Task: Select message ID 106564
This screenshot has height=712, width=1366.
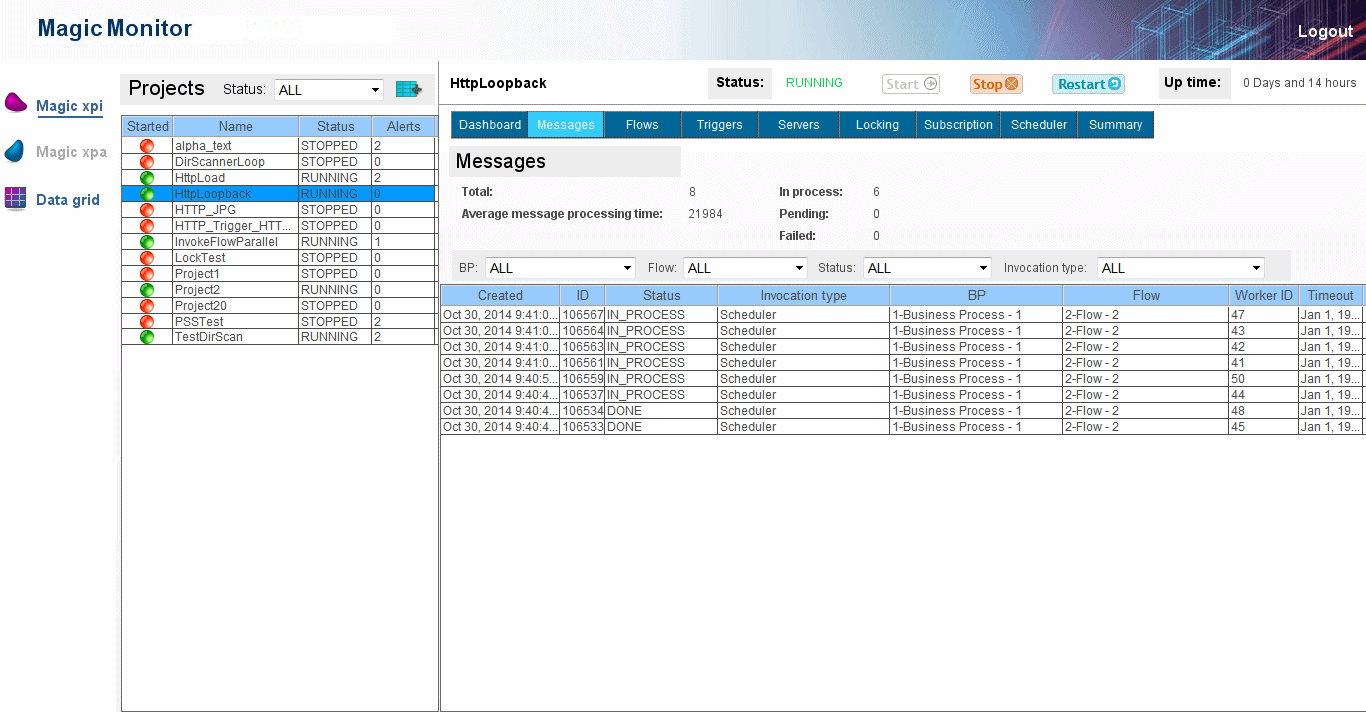Action: point(582,331)
